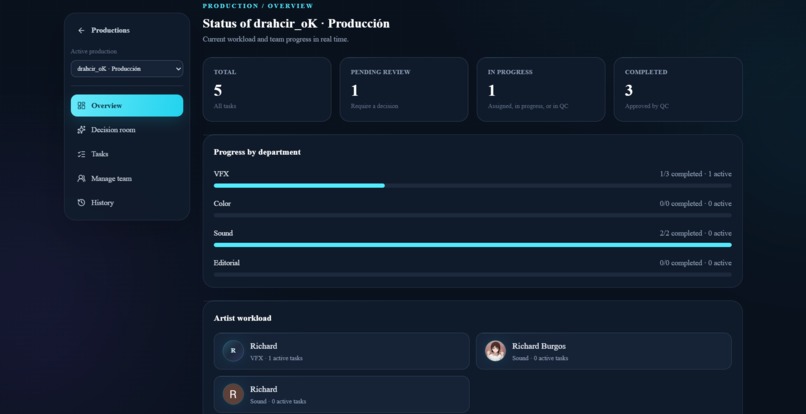Screen dimensions: 806x414
Task: Open the Manage team section
Action: click(x=127, y=178)
